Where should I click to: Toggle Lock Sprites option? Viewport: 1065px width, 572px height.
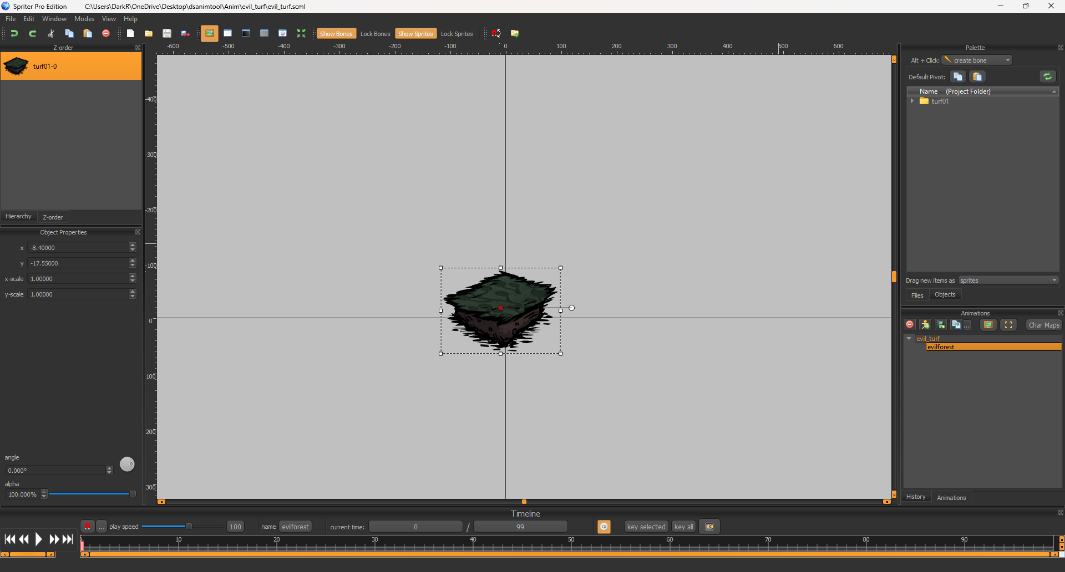click(x=457, y=34)
